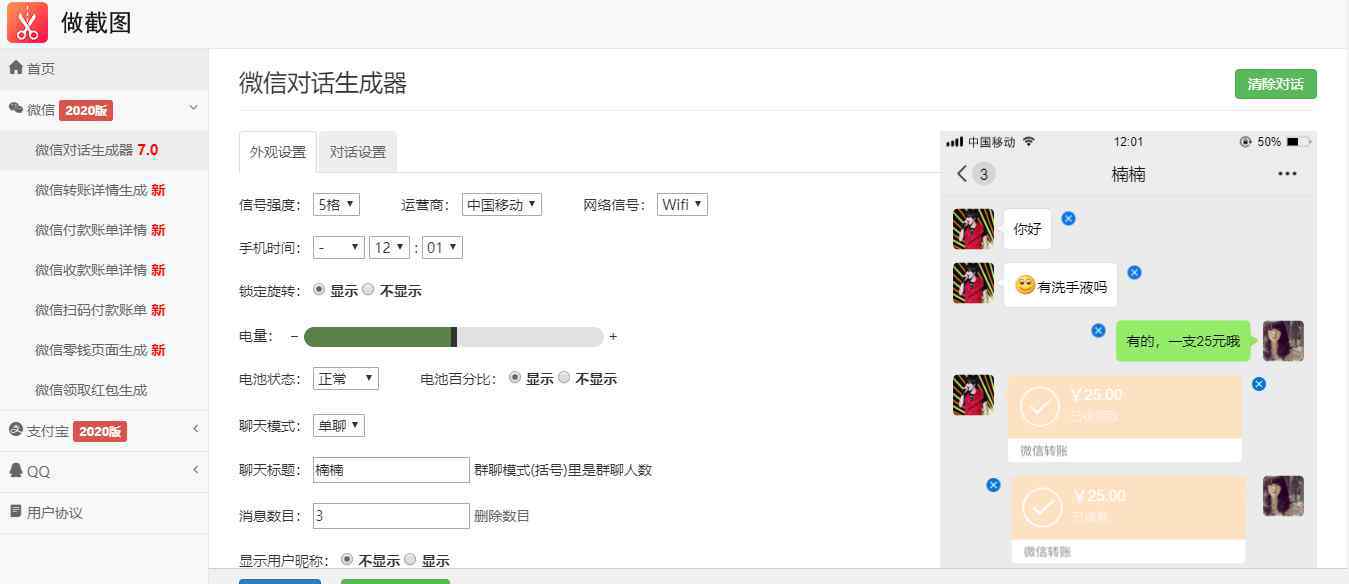
Task: Open the 信号强度 dropdown showing 5格
Action: pos(336,204)
